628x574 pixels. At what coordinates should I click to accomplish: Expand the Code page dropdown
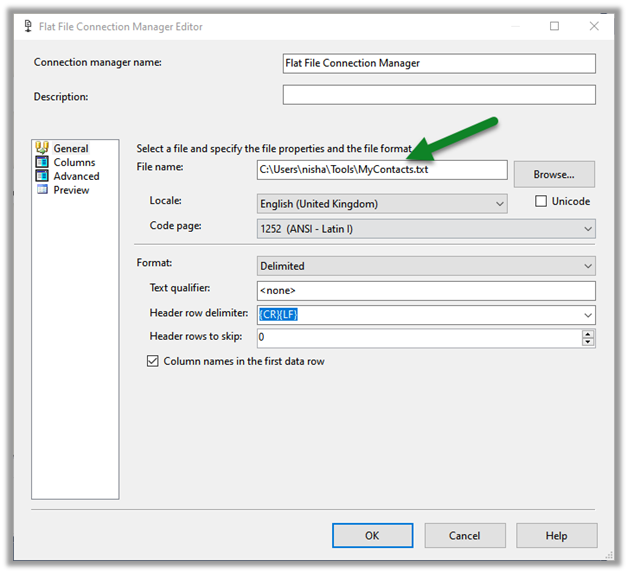point(587,229)
